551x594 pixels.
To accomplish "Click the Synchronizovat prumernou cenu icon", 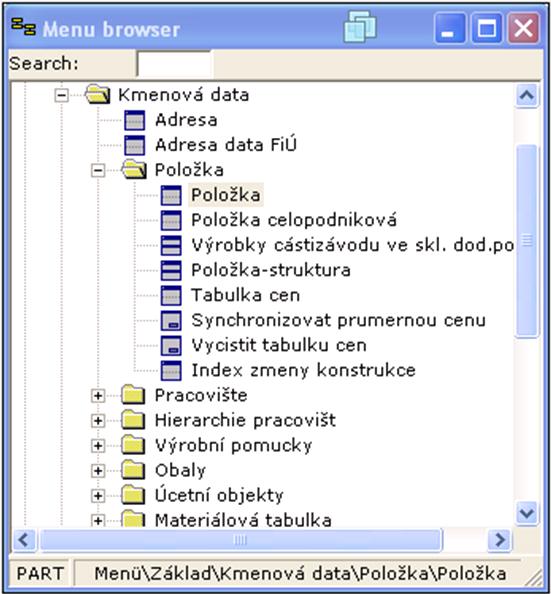I will point(171,320).
